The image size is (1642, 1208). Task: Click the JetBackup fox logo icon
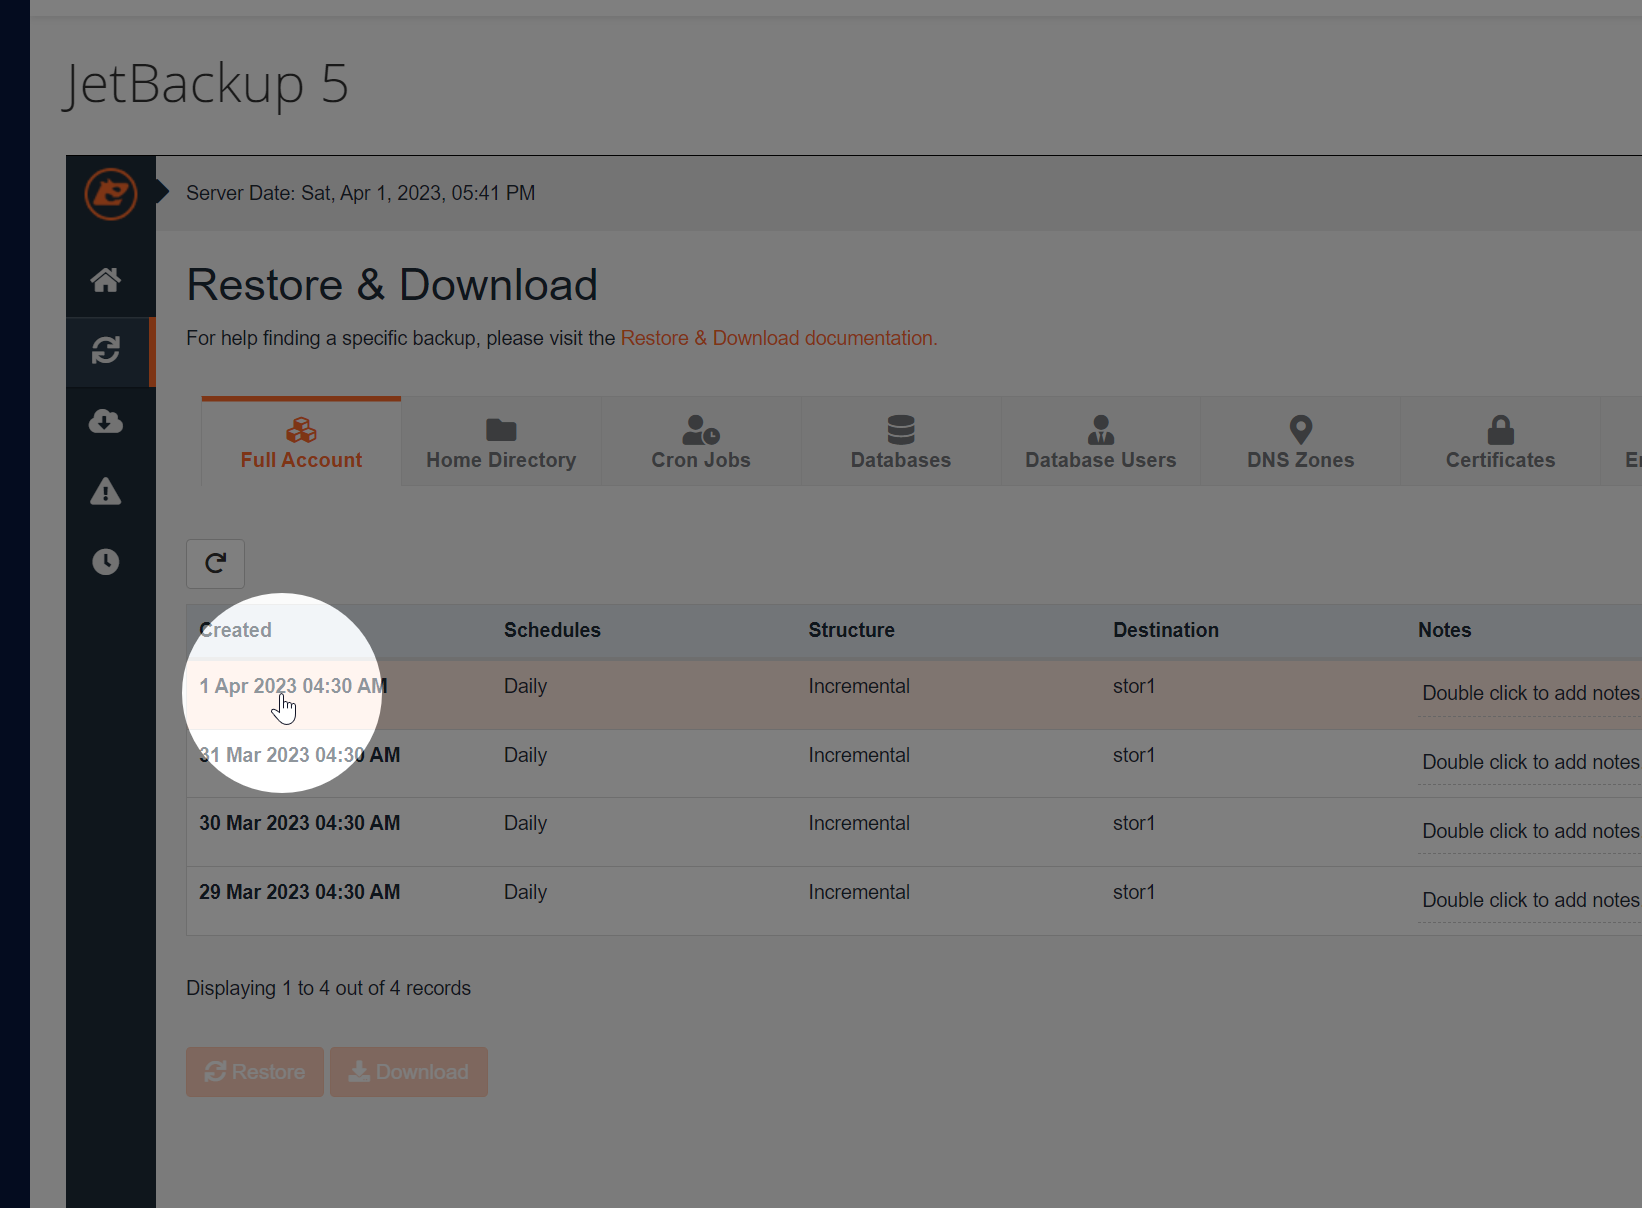111,193
